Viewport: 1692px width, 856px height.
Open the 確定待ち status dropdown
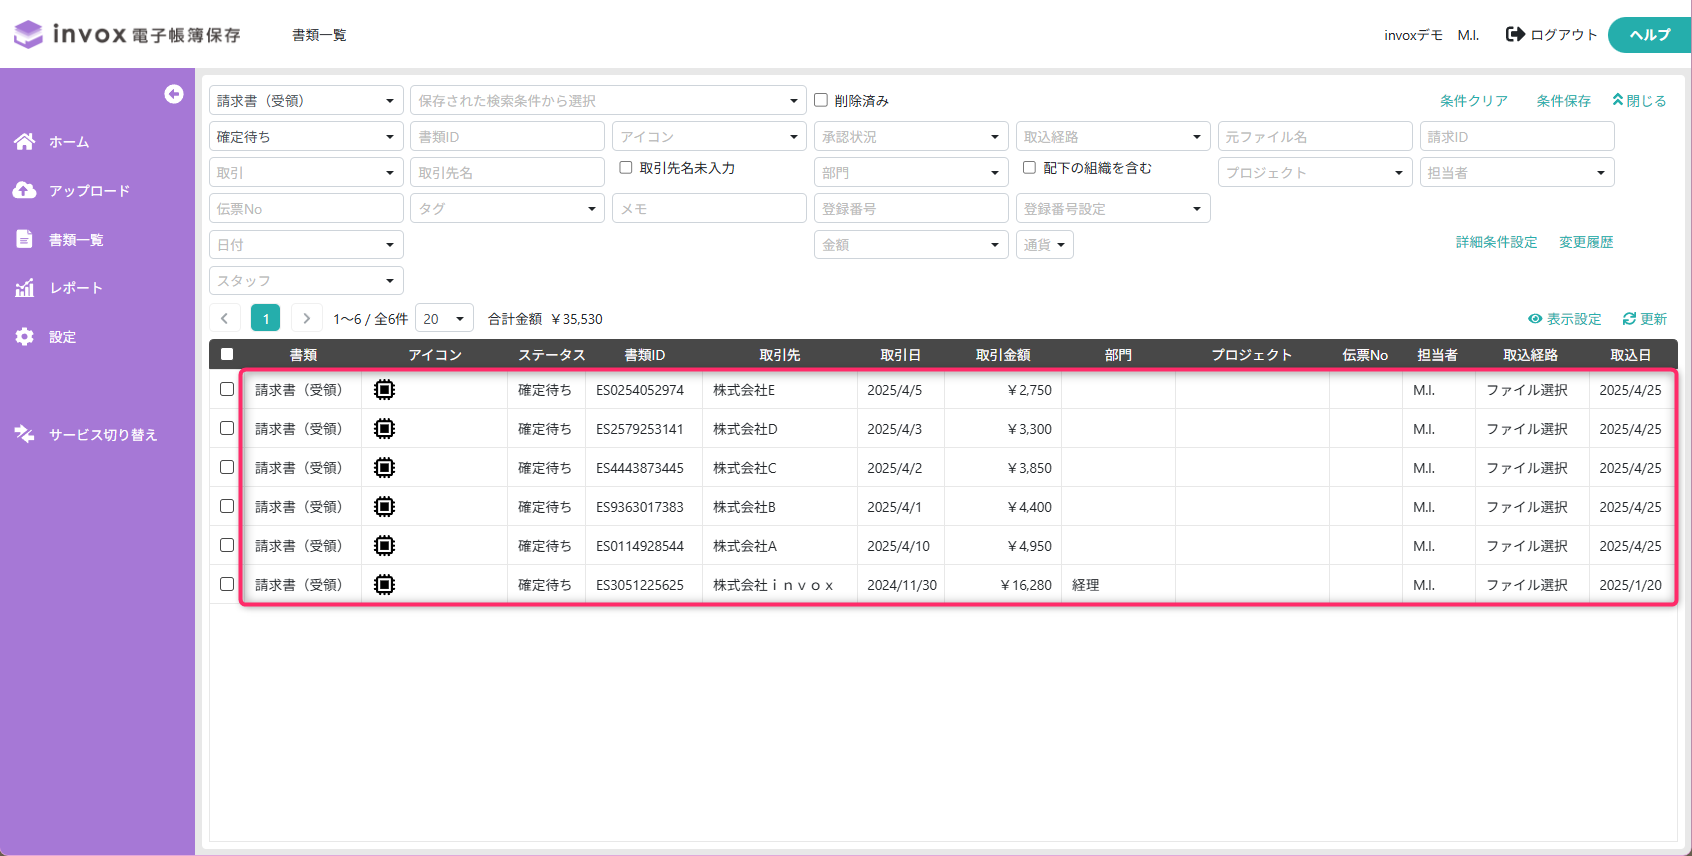pyautogui.click(x=306, y=136)
